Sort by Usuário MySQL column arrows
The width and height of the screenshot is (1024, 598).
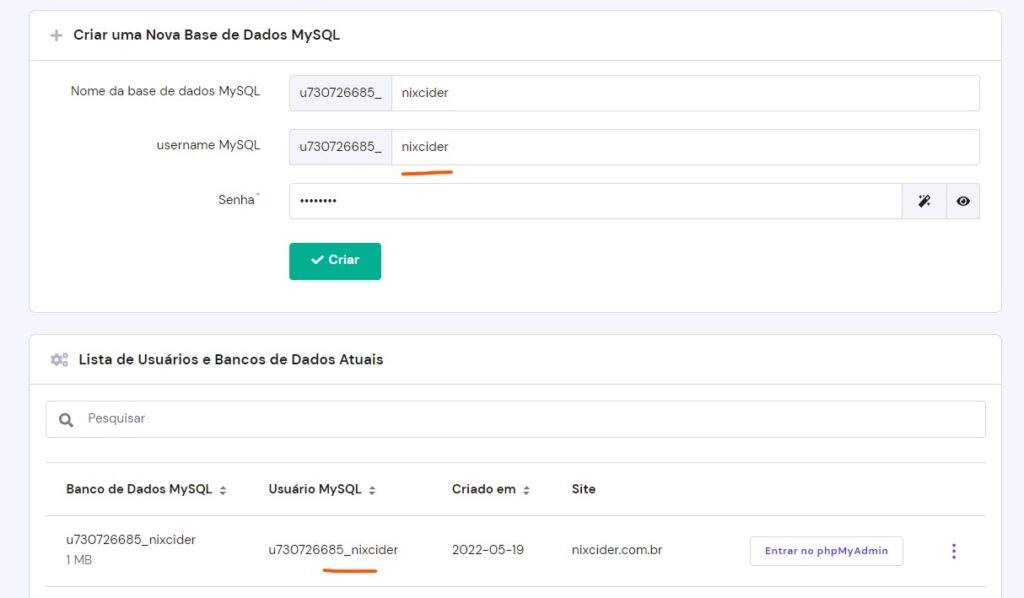tap(372, 490)
